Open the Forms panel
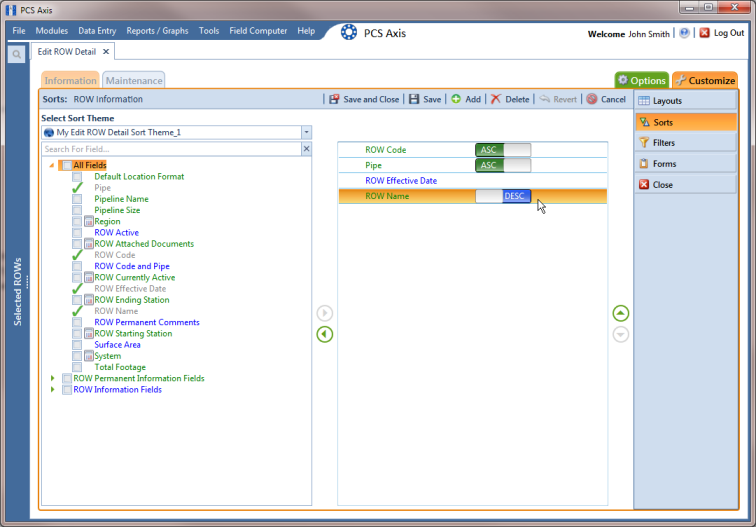 point(686,164)
